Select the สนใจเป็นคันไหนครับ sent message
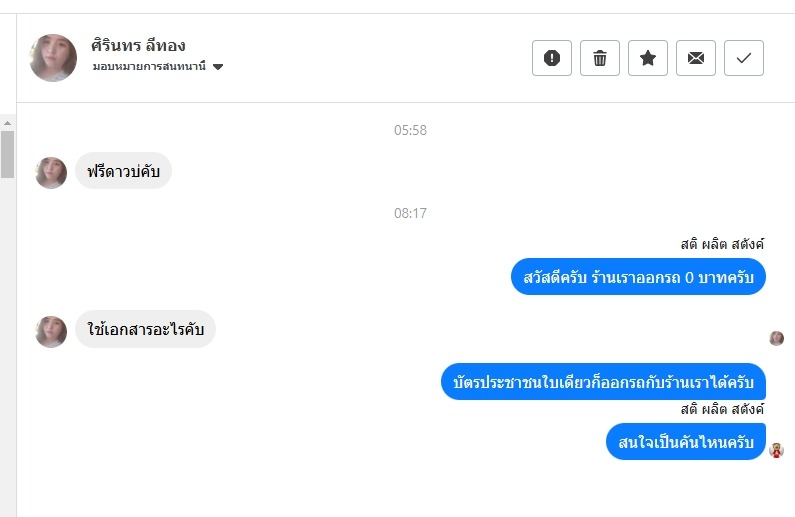 (685, 442)
